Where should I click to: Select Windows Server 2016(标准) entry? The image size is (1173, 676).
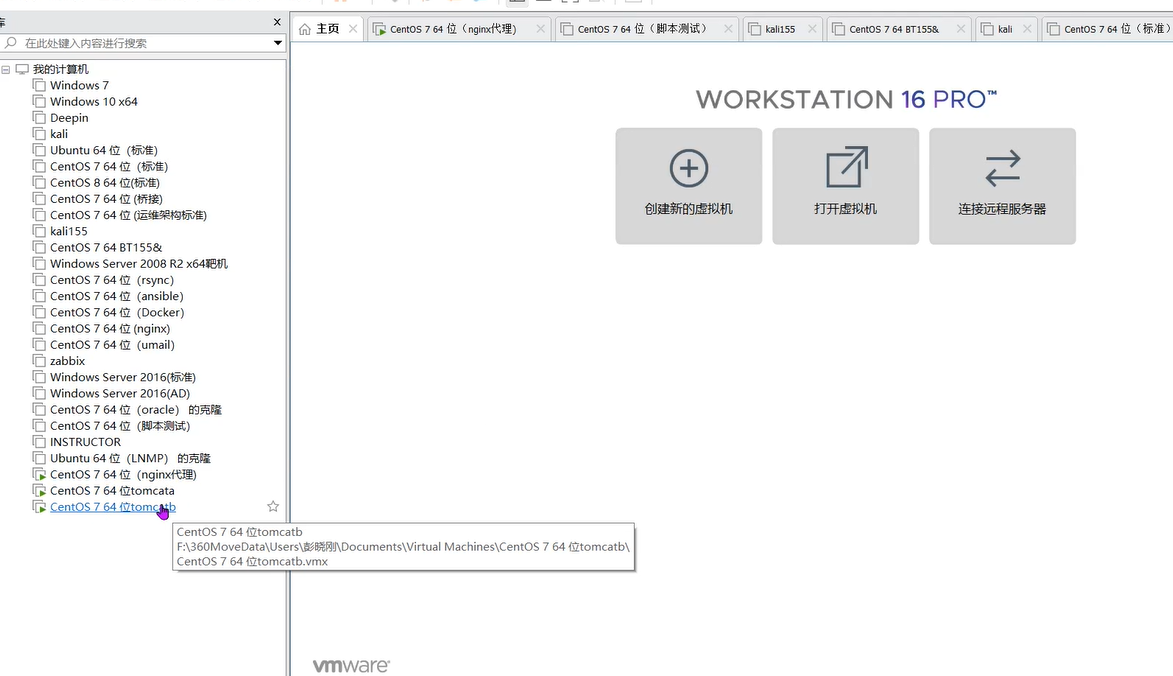(x=123, y=377)
